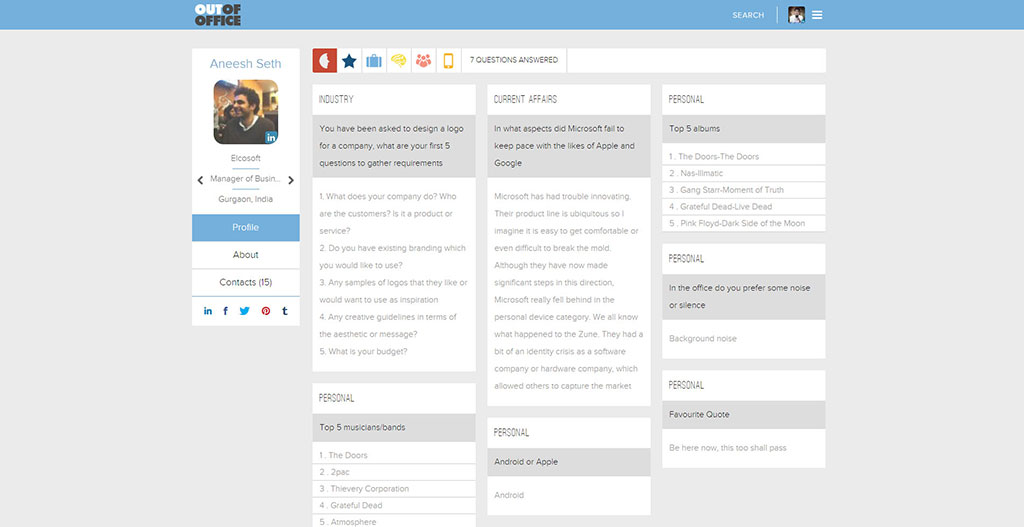Click the logo design question in Industry card
This screenshot has width=1024, height=527.
(x=394, y=146)
